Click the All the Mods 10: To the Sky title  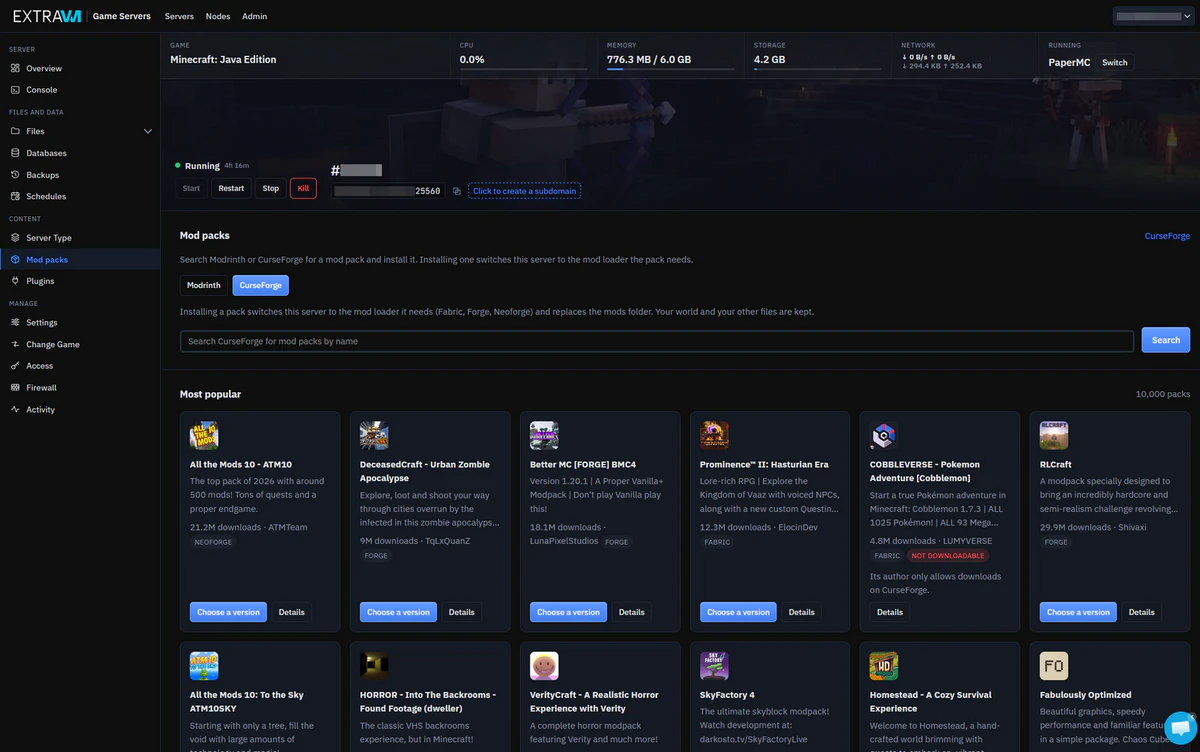(x=247, y=701)
